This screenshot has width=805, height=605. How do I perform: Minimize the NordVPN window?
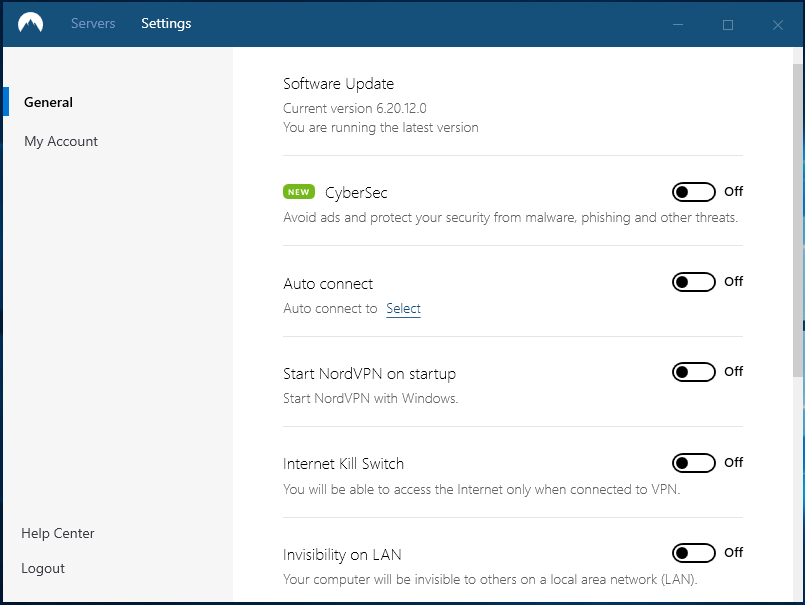pyautogui.click(x=678, y=24)
